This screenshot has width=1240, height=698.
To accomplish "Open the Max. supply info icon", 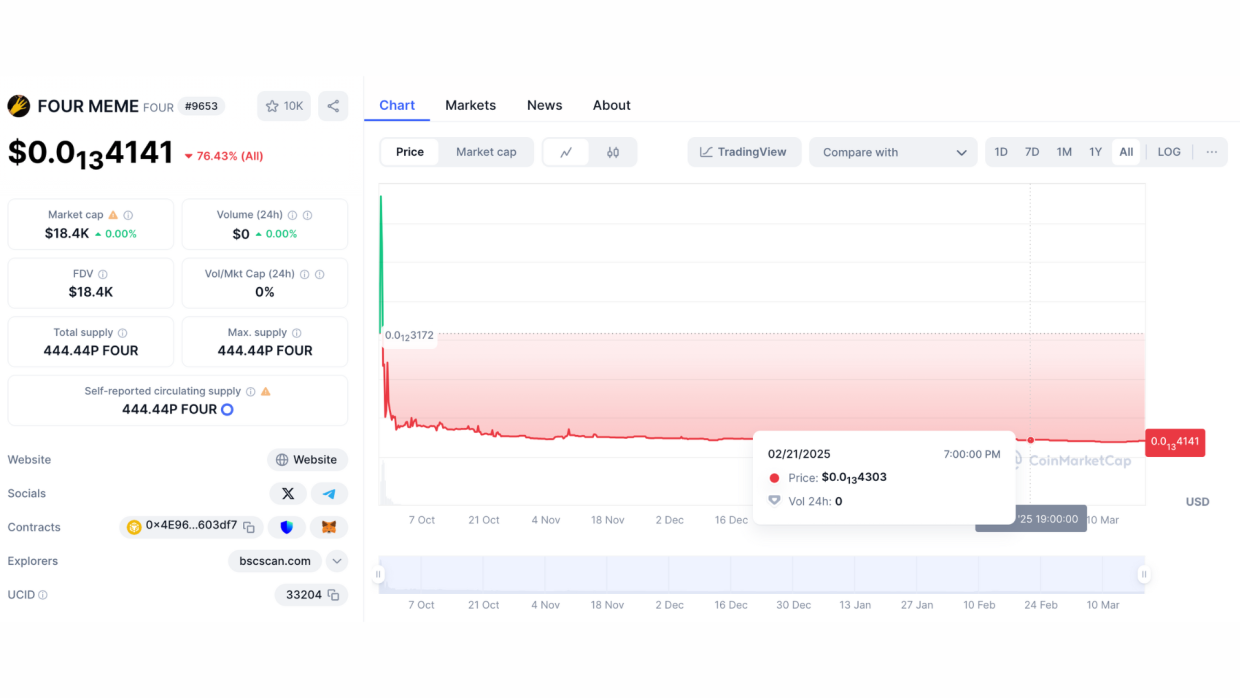I will (297, 333).
